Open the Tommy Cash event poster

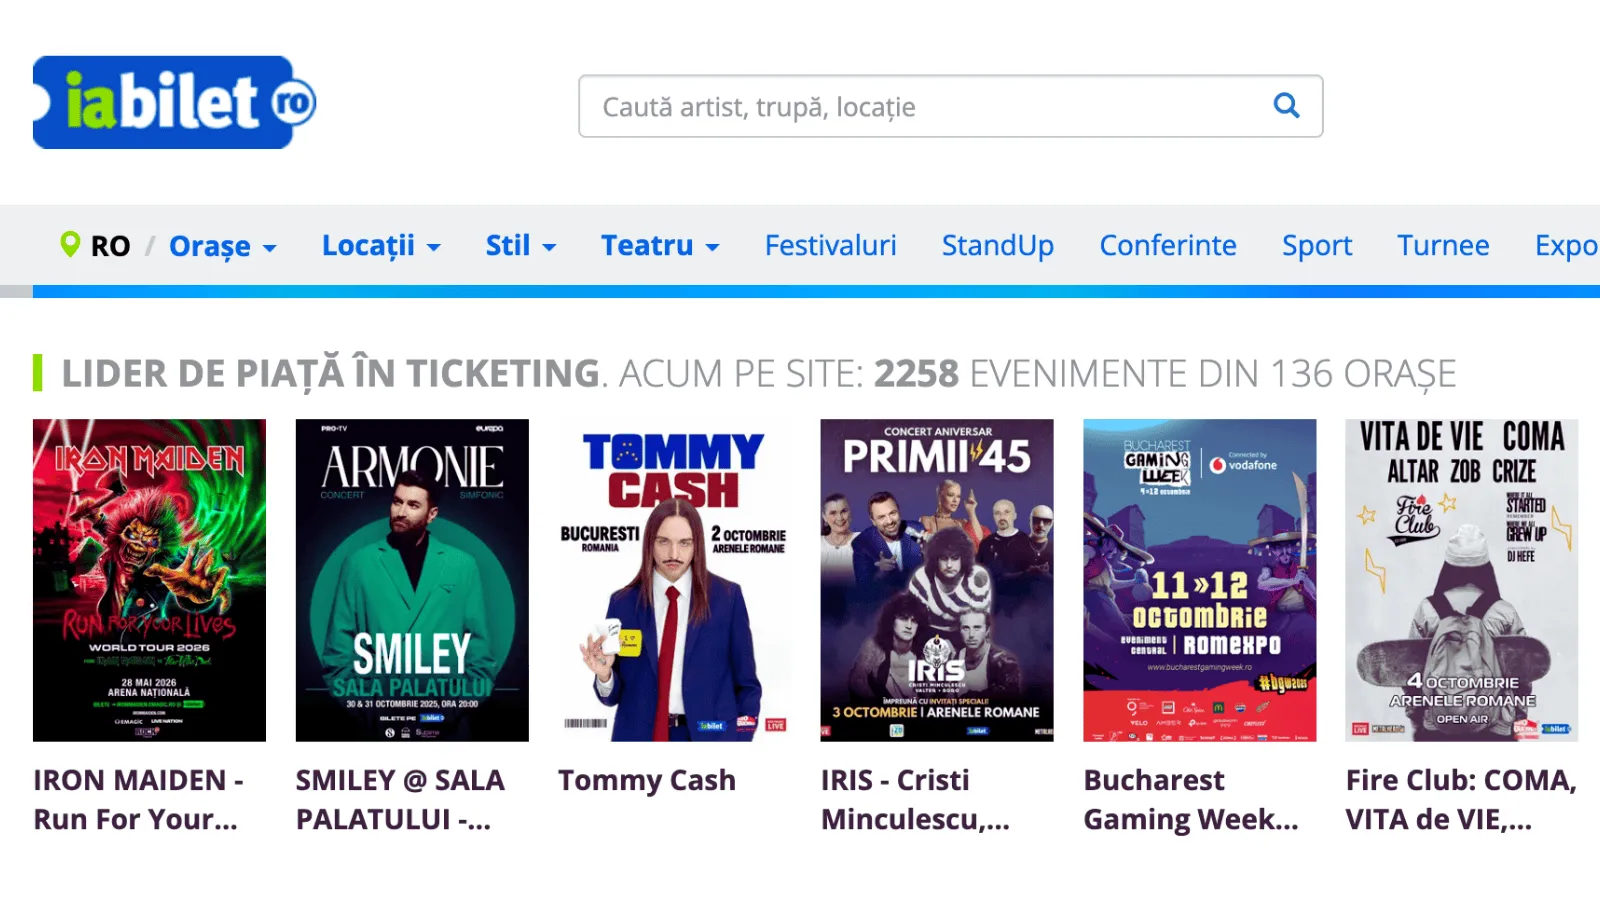674,580
